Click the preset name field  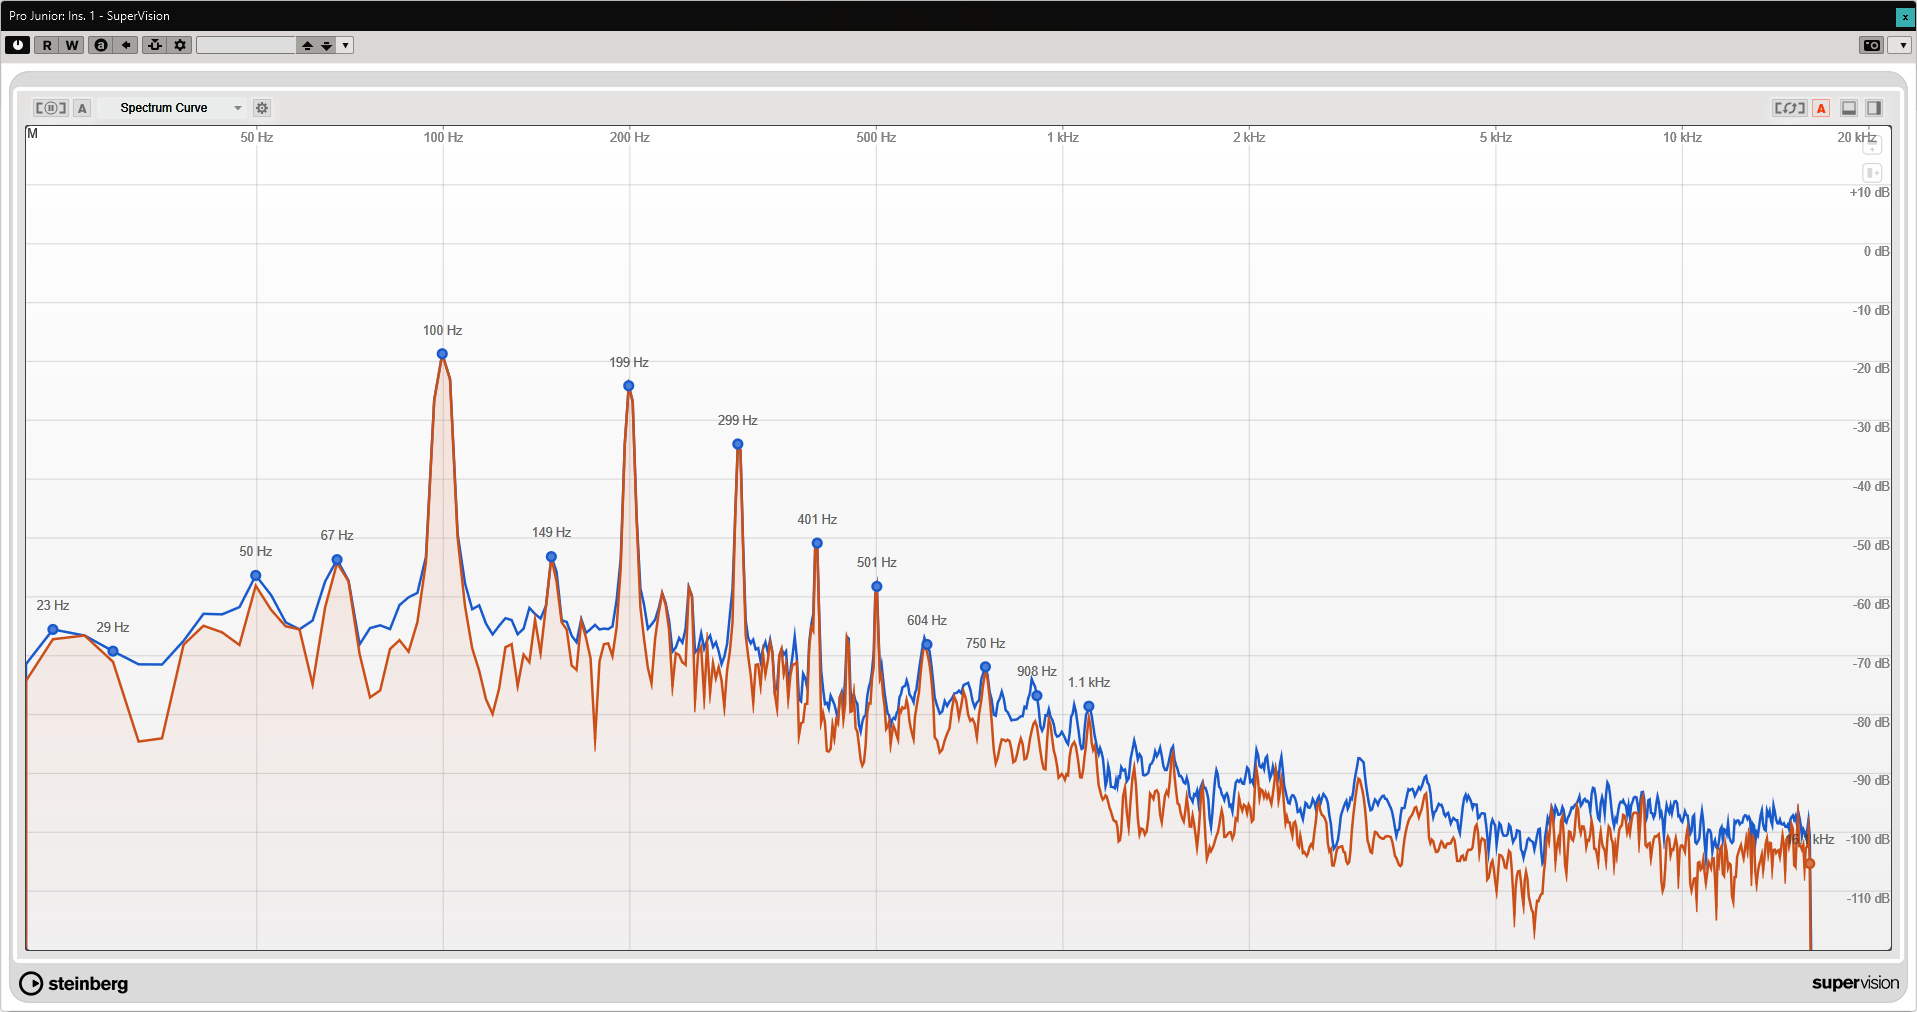pos(246,45)
